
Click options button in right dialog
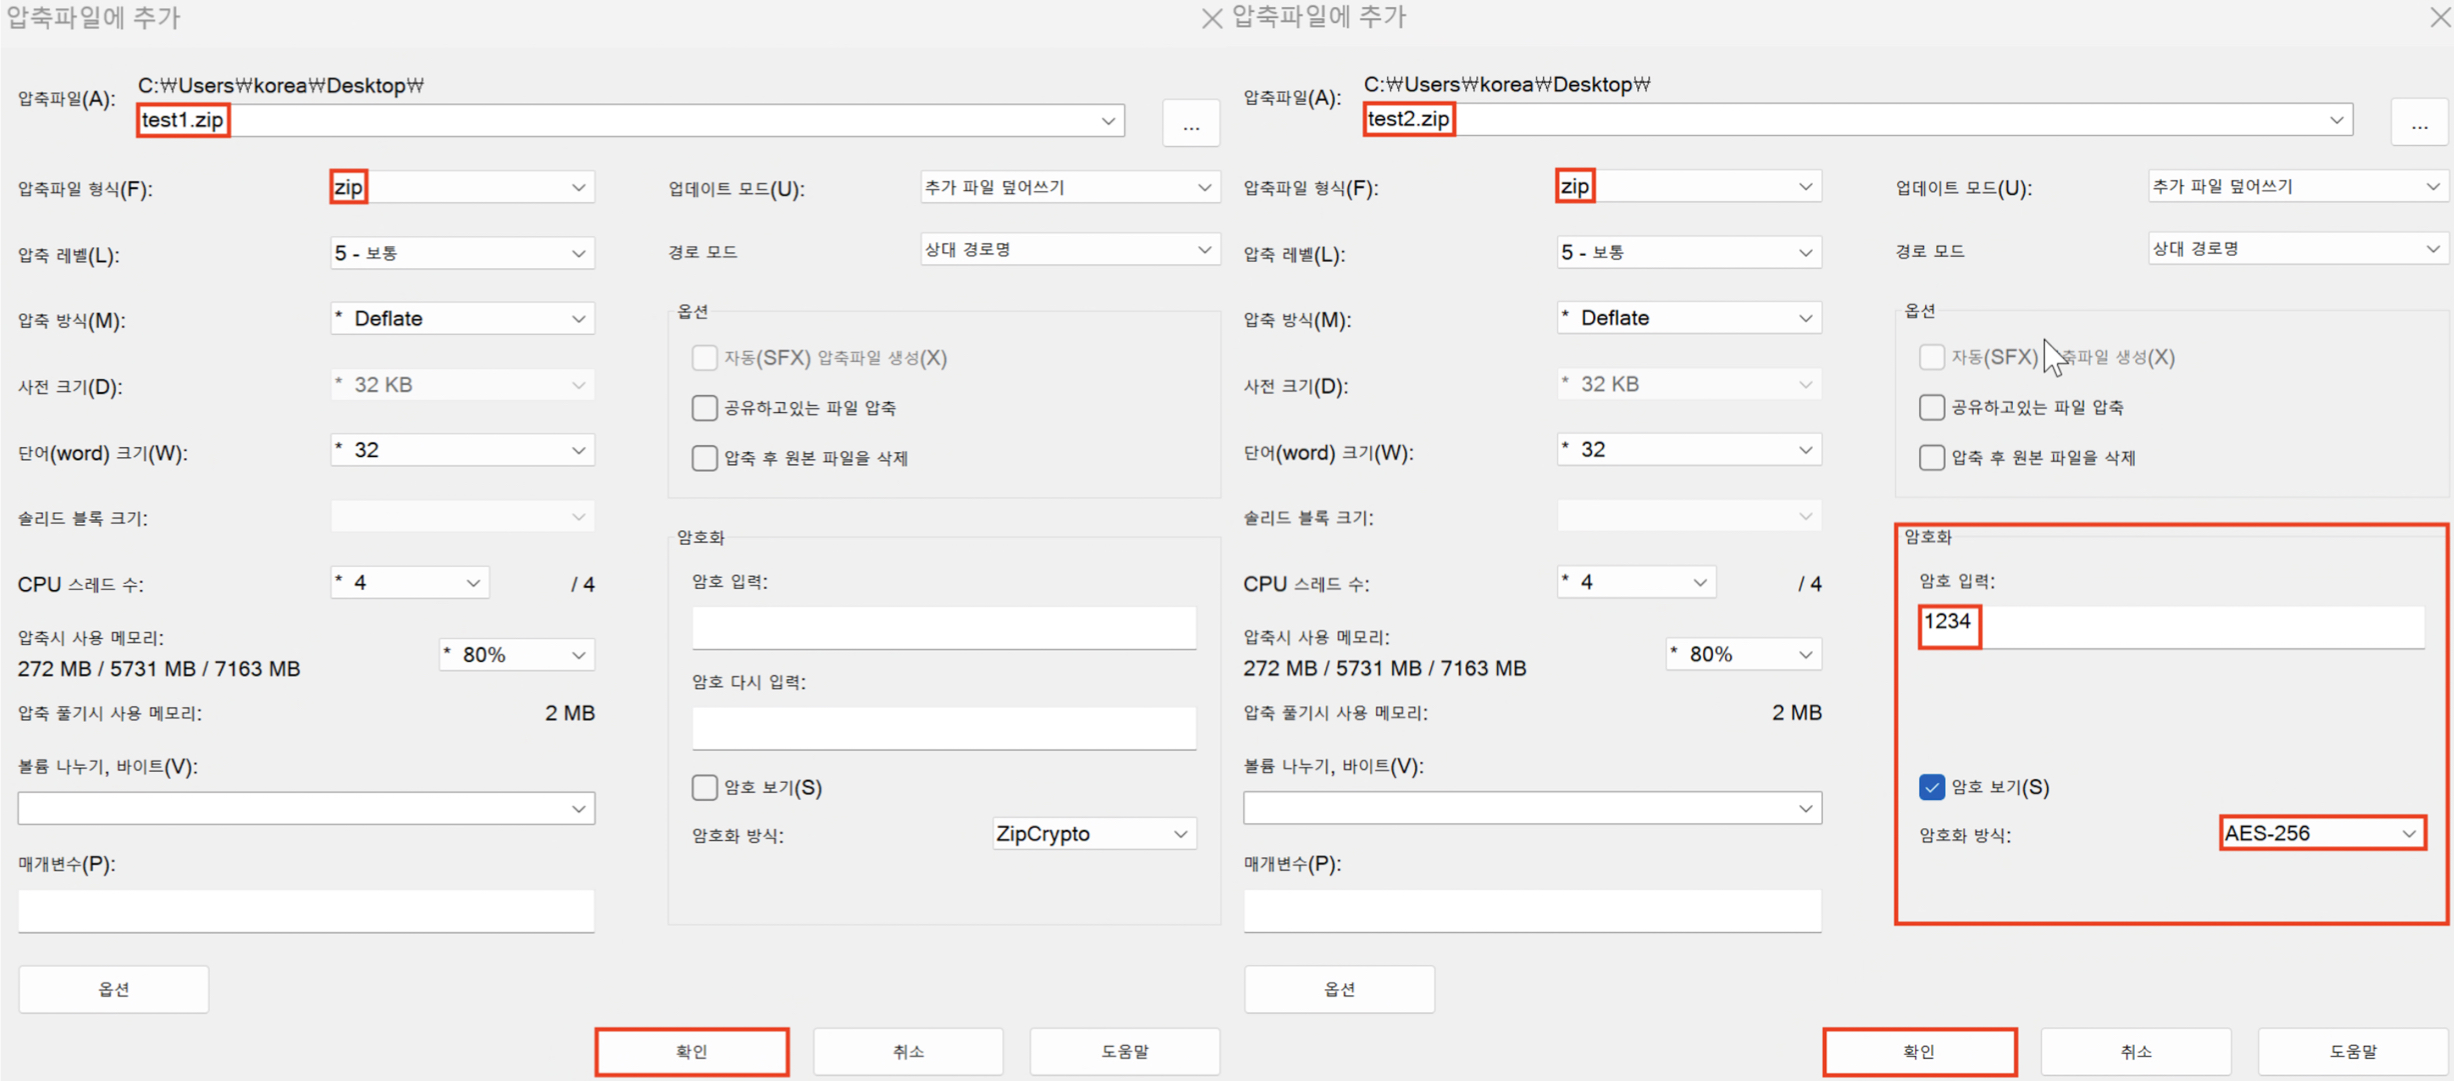(x=1339, y=989)
